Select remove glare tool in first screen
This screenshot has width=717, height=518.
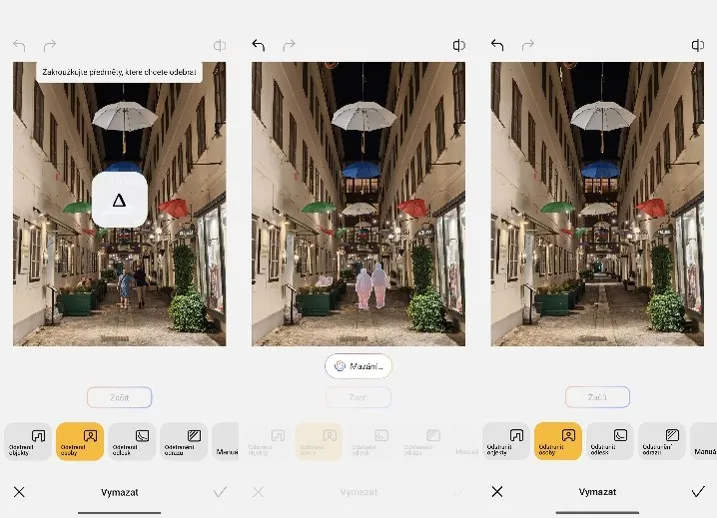(132, 441)
